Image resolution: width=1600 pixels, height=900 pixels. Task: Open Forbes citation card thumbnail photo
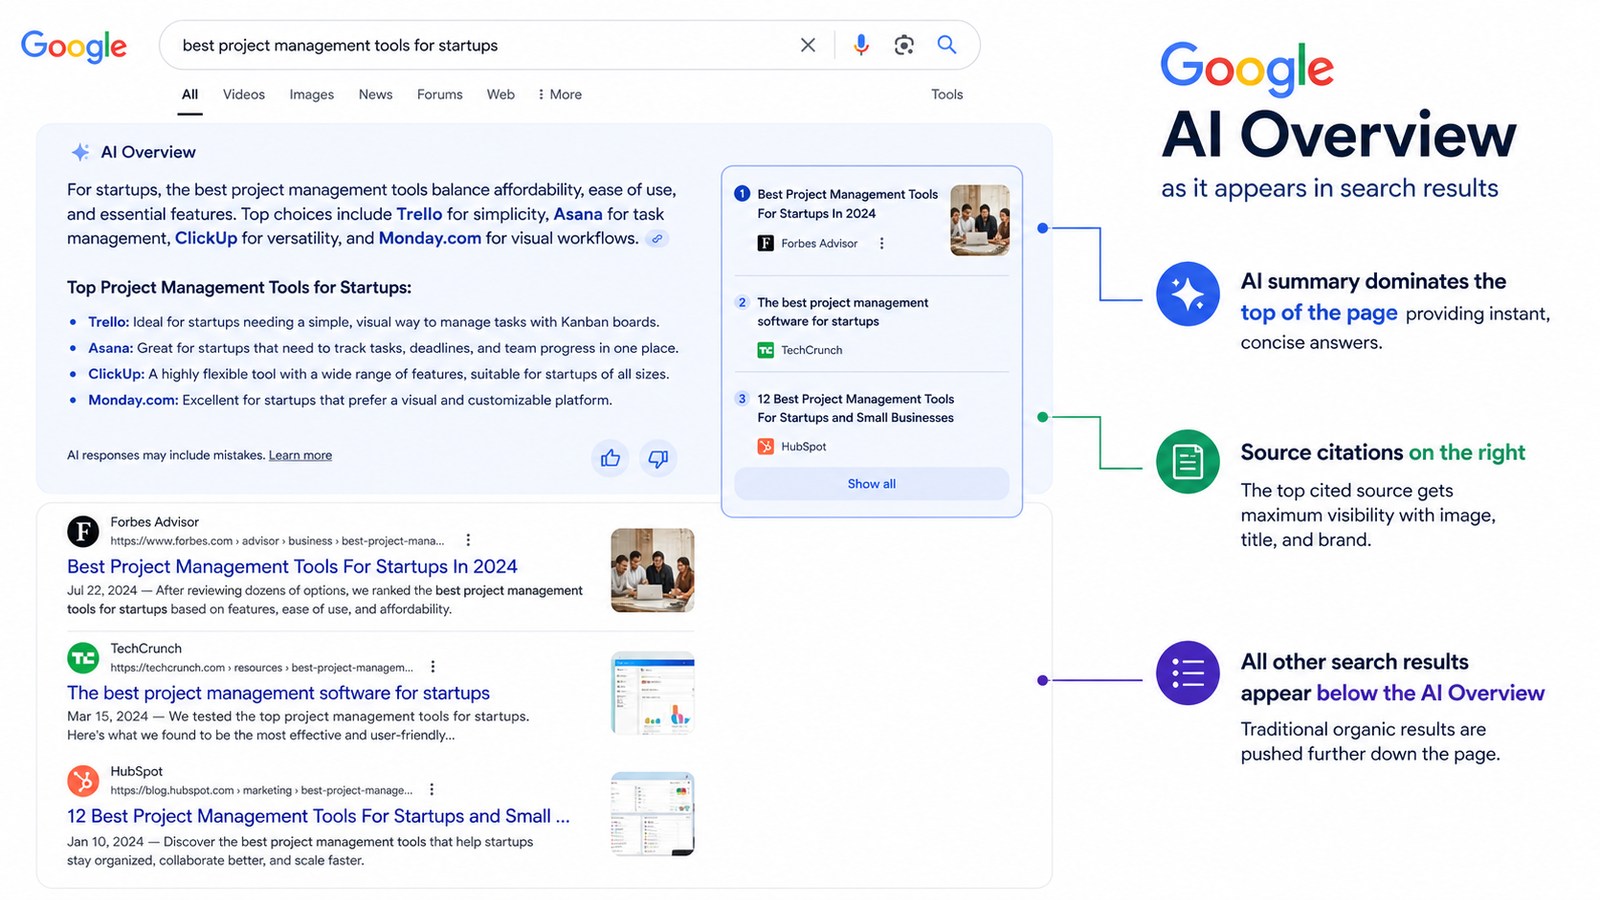click(x=980, y=220)
